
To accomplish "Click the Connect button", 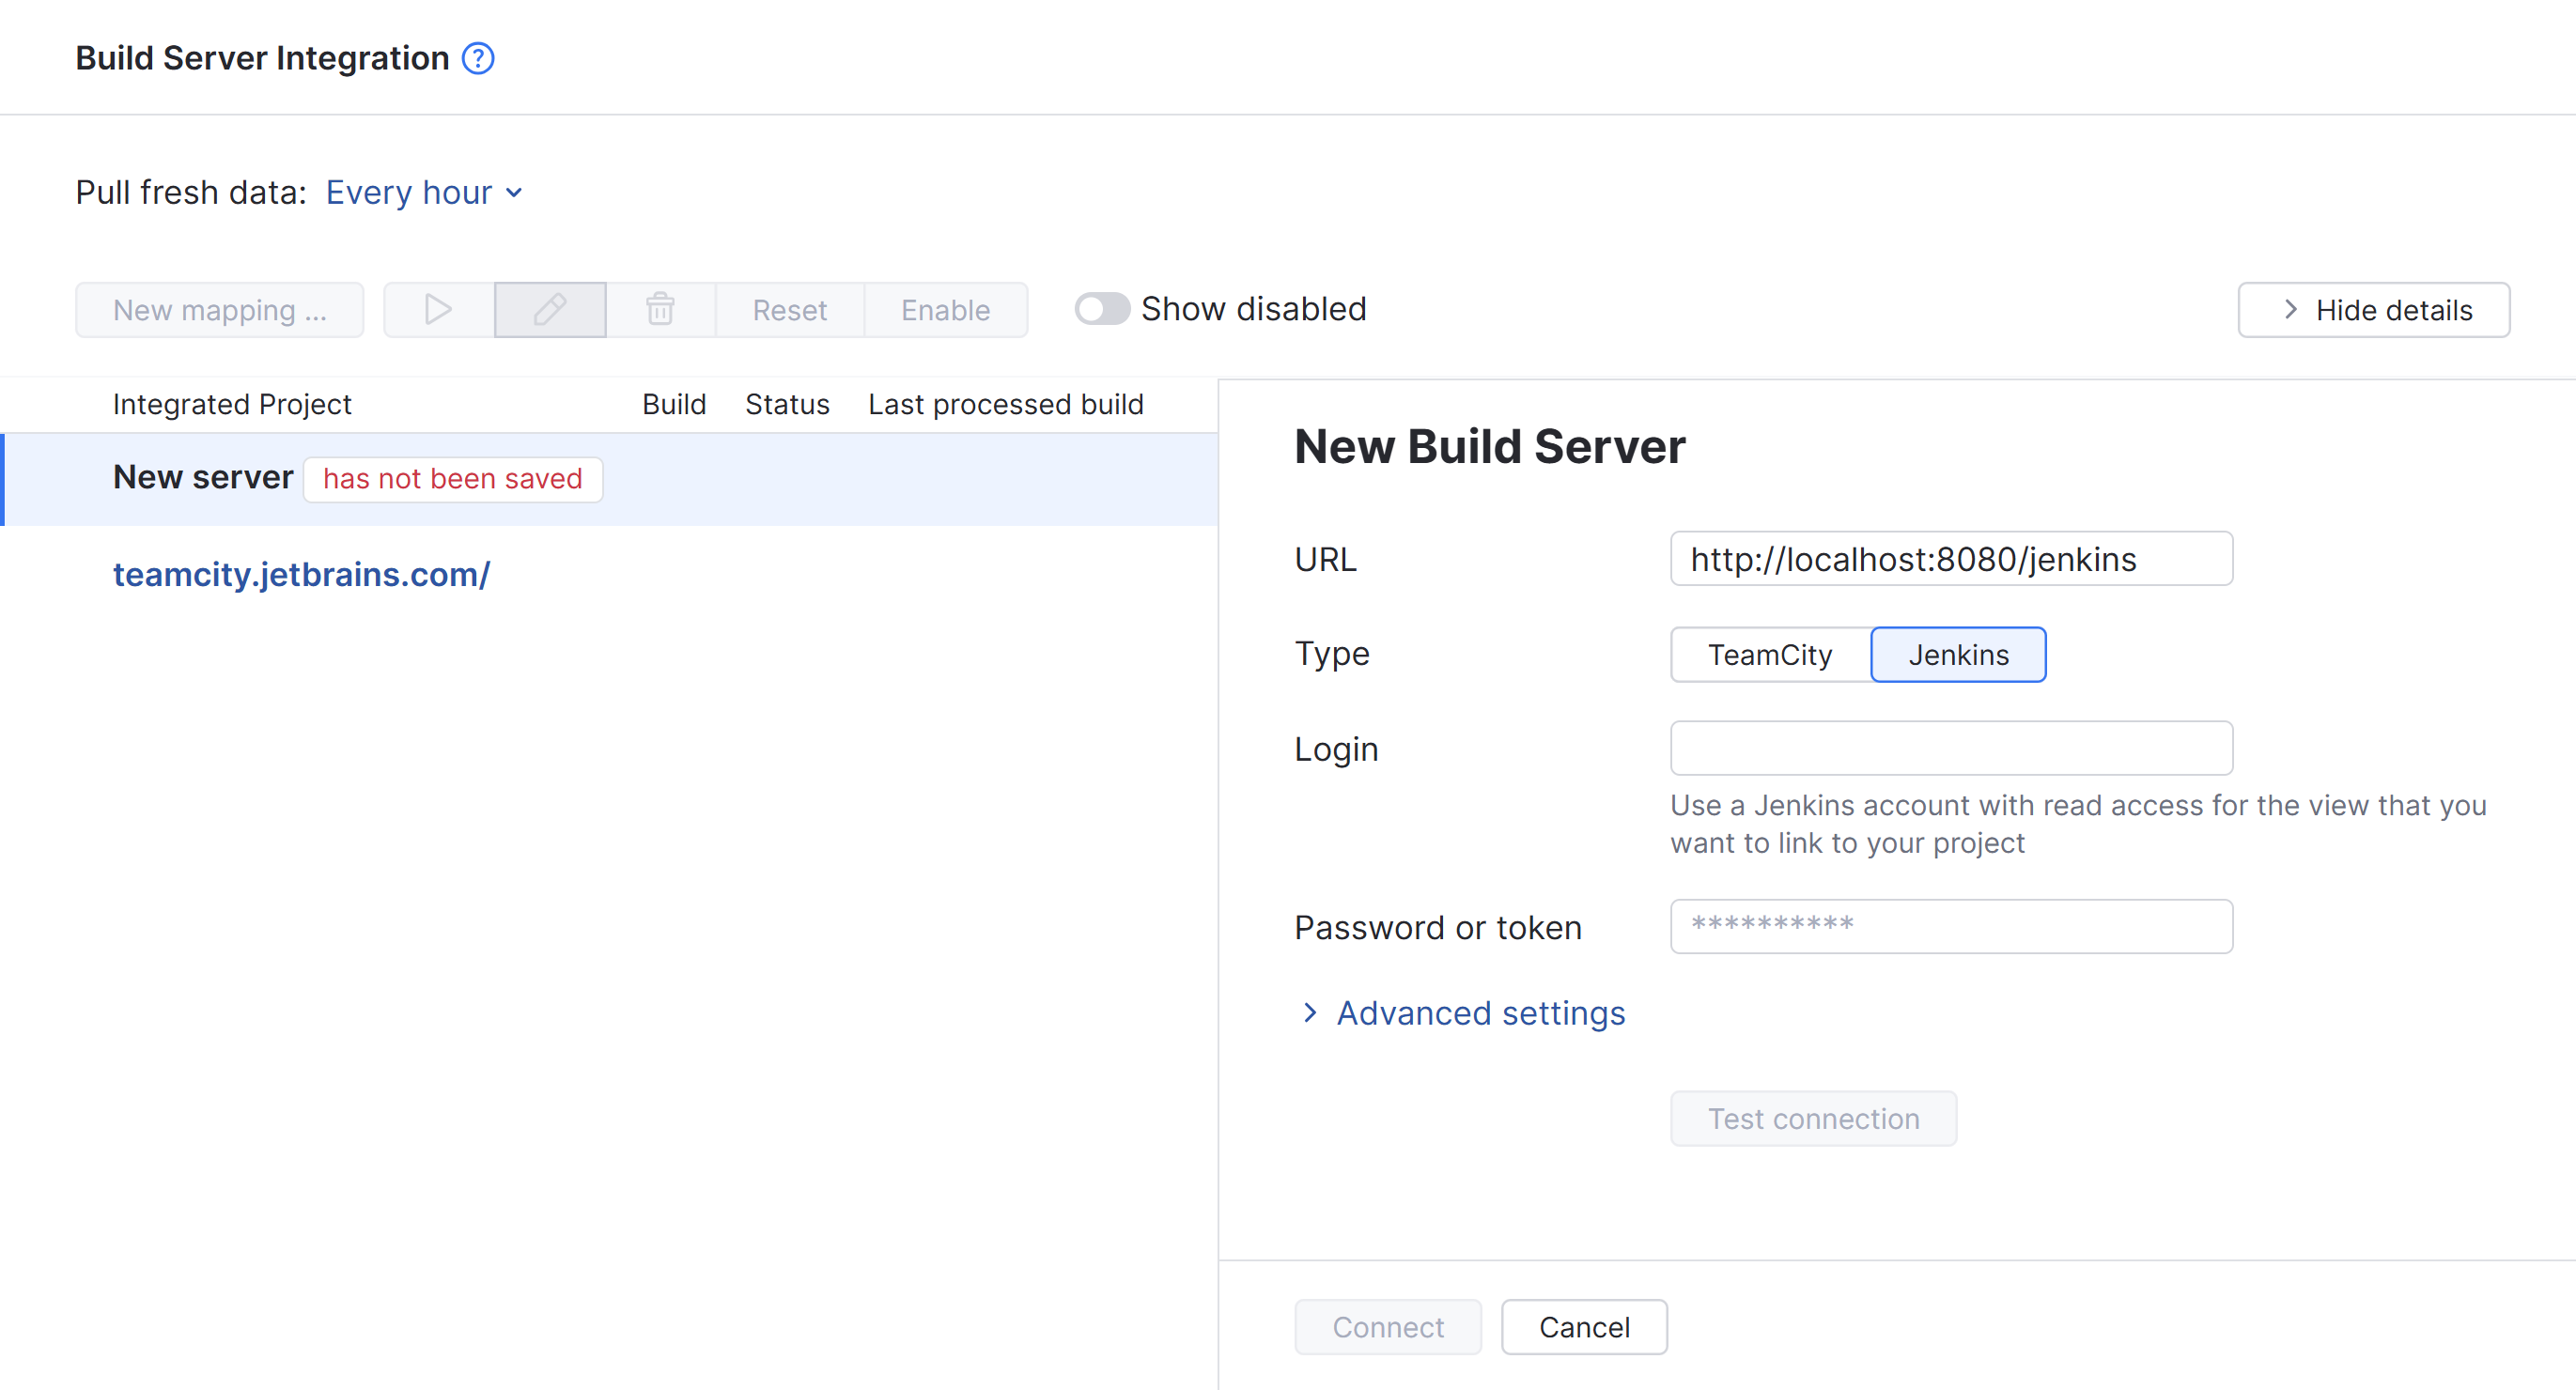I will (1387, 1327).
